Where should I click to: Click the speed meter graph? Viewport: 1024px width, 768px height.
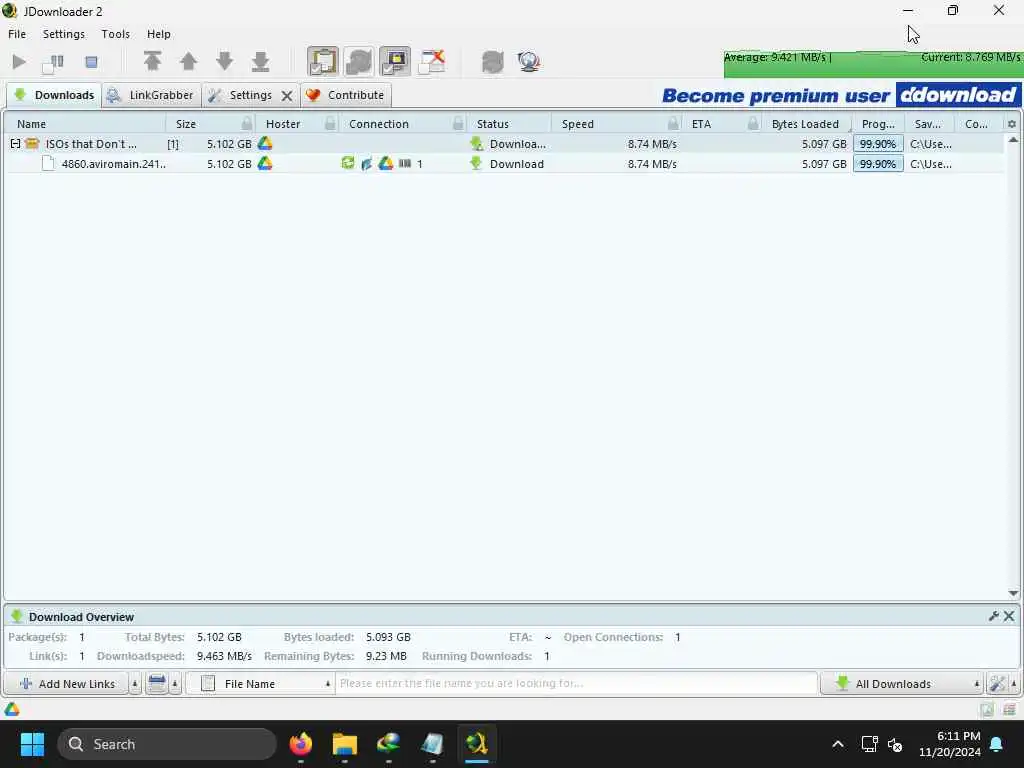pyautogui.click(x=872, y=64)
